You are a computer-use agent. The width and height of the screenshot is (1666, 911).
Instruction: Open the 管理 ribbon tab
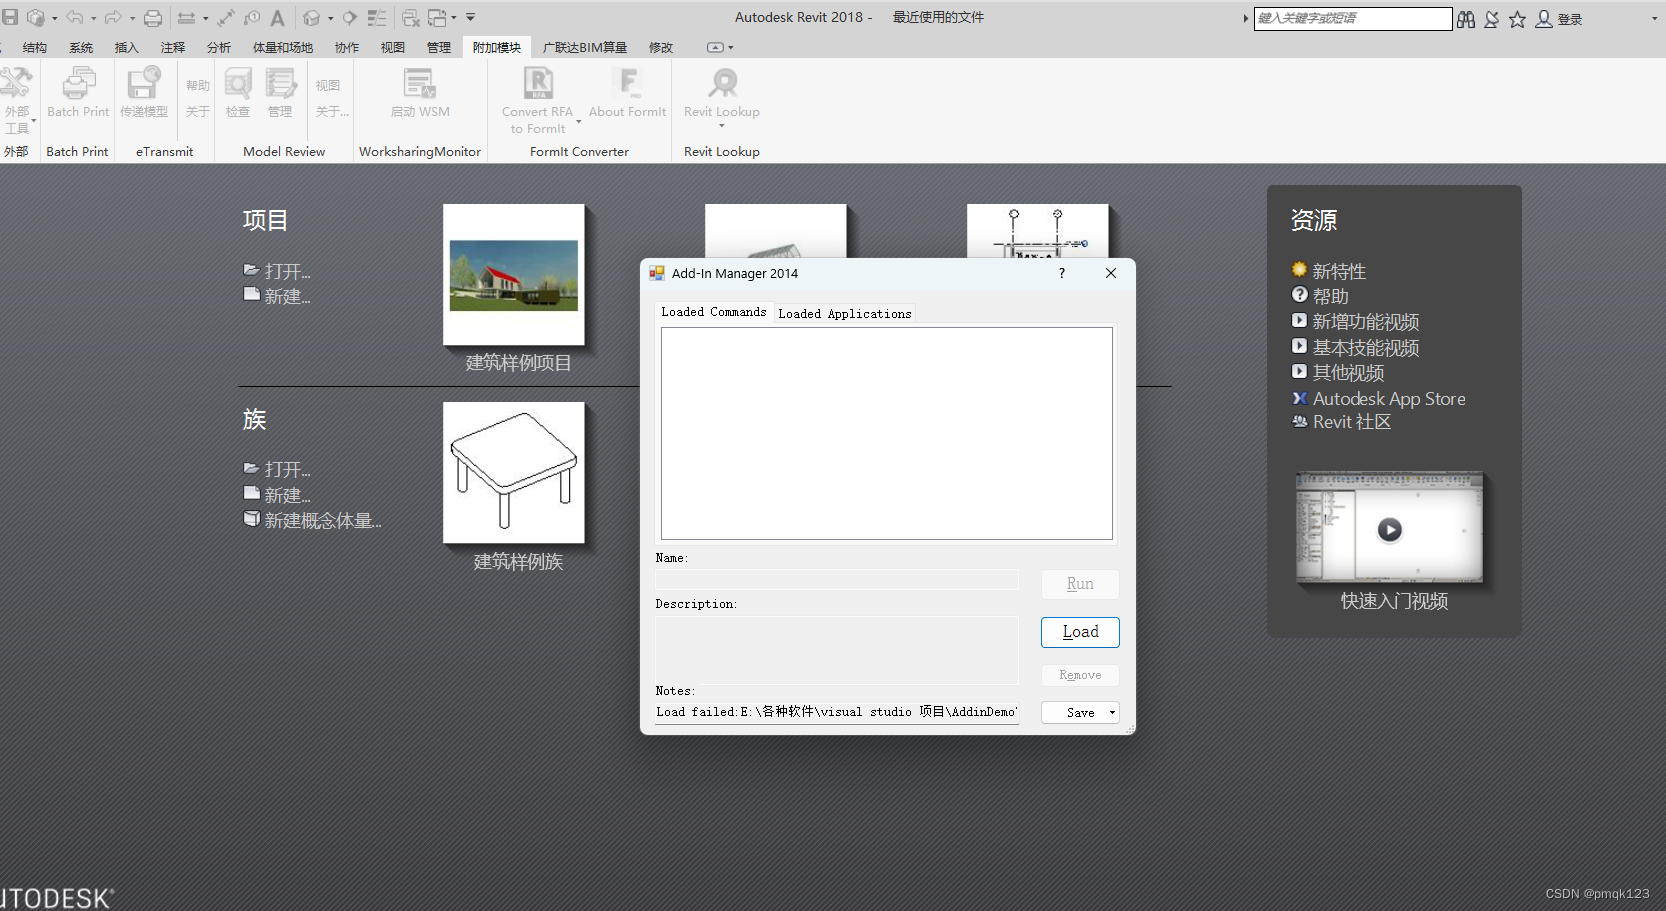(x=439, y=47)
